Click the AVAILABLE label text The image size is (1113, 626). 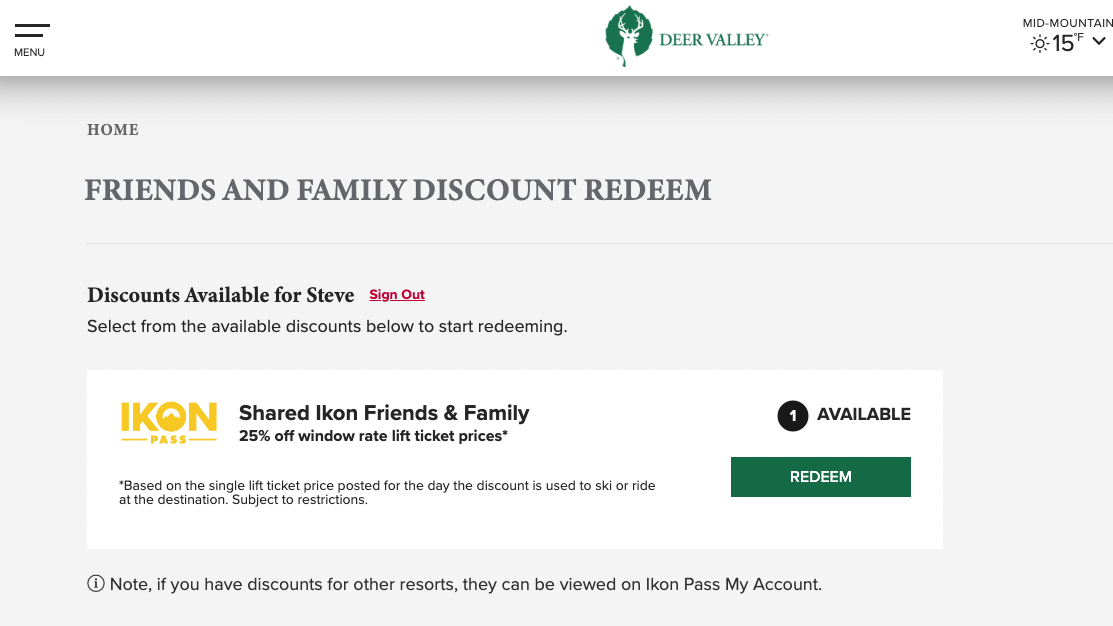pyautogui.click(x=864, y=414)
